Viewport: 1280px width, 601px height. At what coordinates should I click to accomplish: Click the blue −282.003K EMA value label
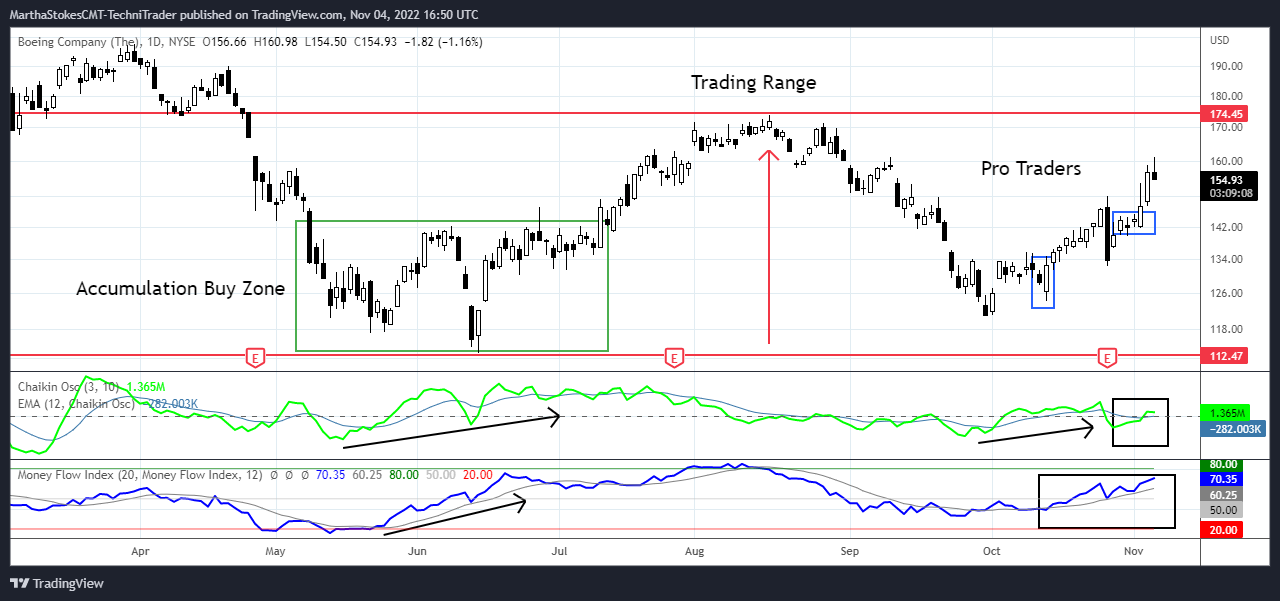point(1234,429)
